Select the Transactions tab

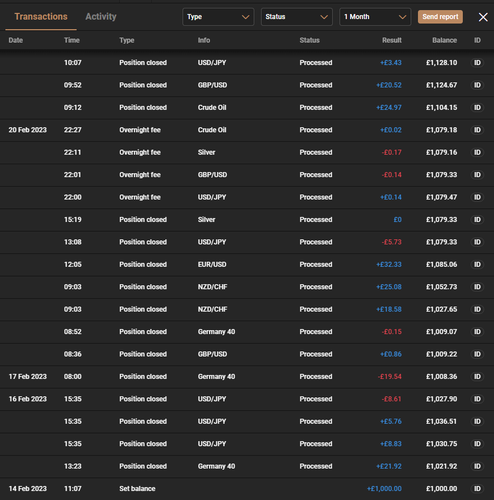pyautogui.click(x=41, y=17)
